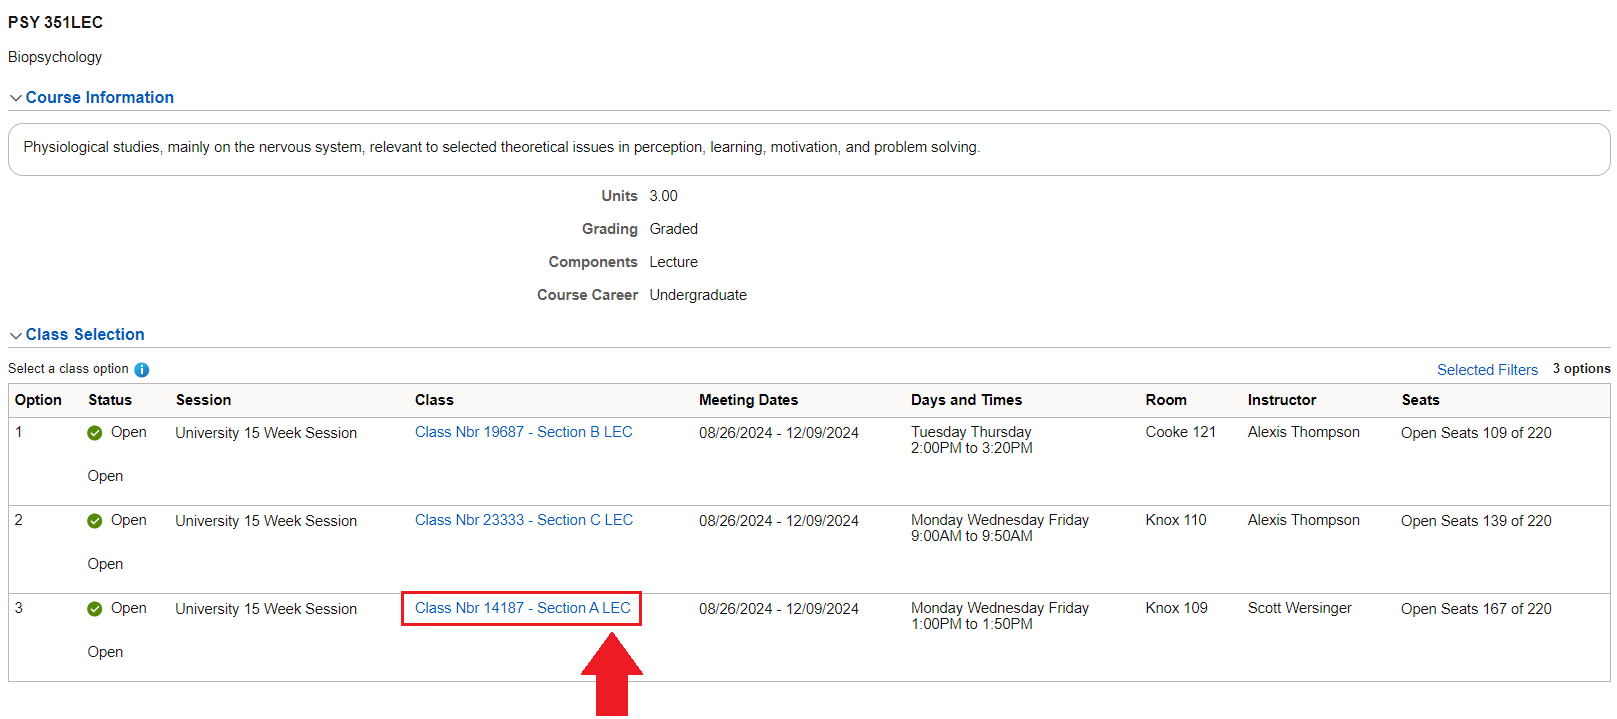1617x719 pixels.
Task: Click the Option column header
Action: click(x=38, y=400)
